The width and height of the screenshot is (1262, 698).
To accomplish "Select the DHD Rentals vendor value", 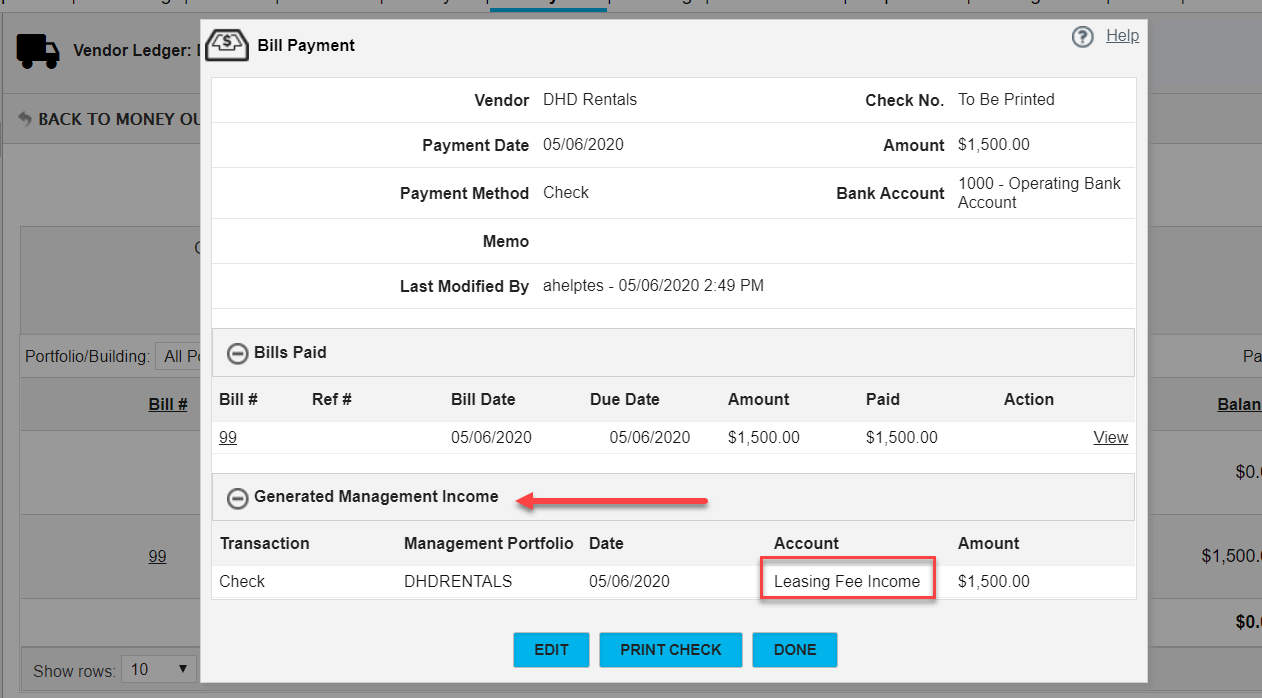I will [x=590, y=100].
